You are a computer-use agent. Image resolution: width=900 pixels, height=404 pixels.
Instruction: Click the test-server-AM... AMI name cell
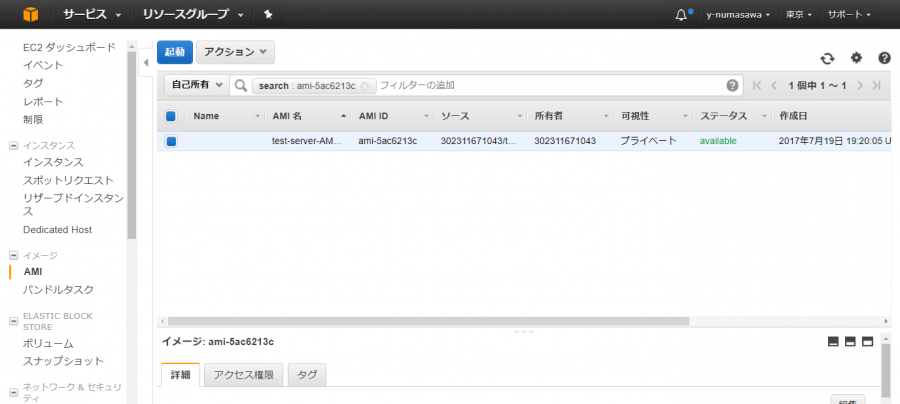coord(307,141)
